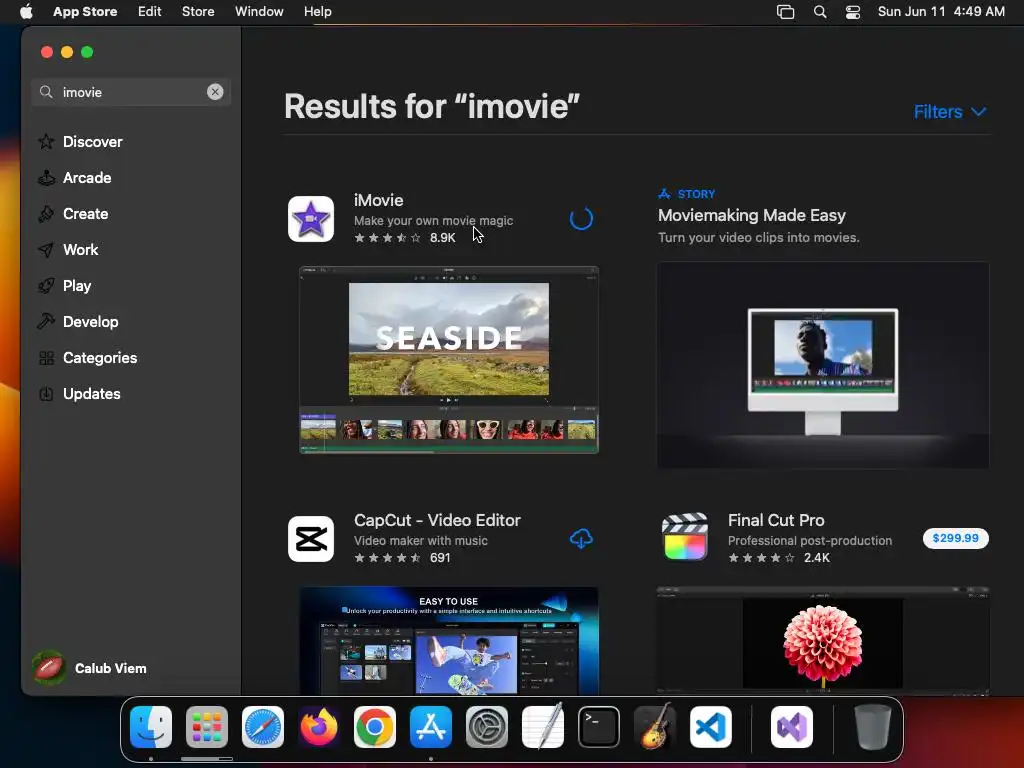
Task: Click the Final Cut Pro 2.4K rating
Action: click(x=779, y=558)
